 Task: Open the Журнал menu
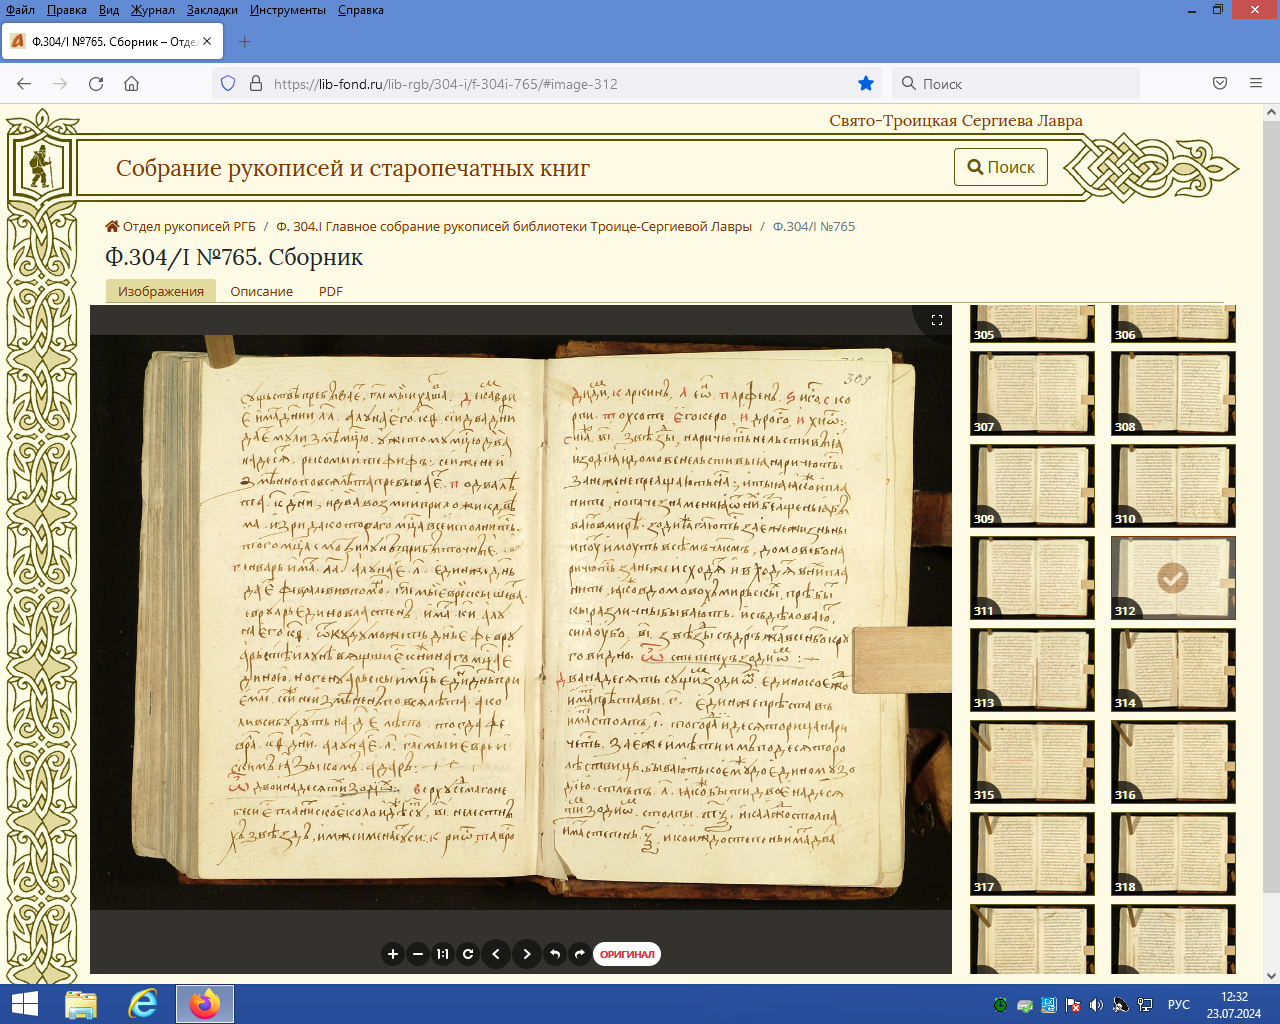pyautogui.click(x=152, y=10)
